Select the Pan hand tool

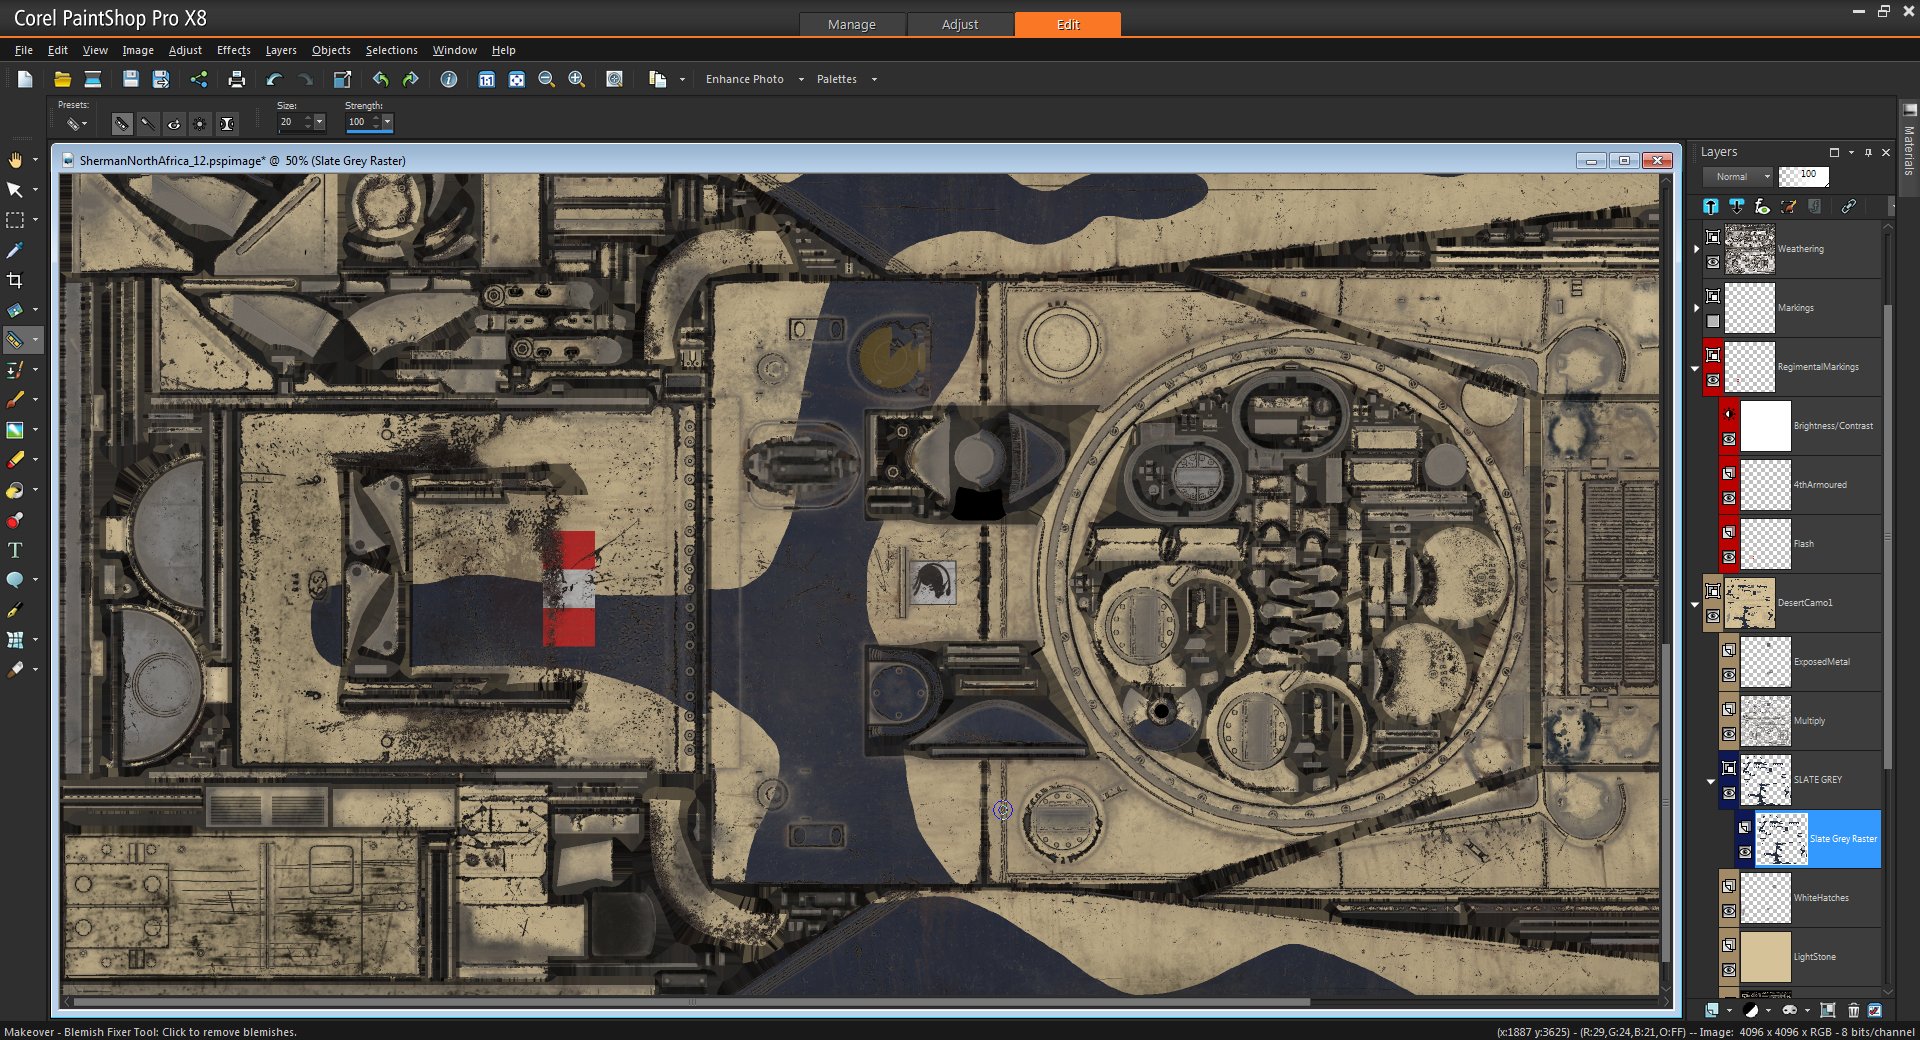15,160
